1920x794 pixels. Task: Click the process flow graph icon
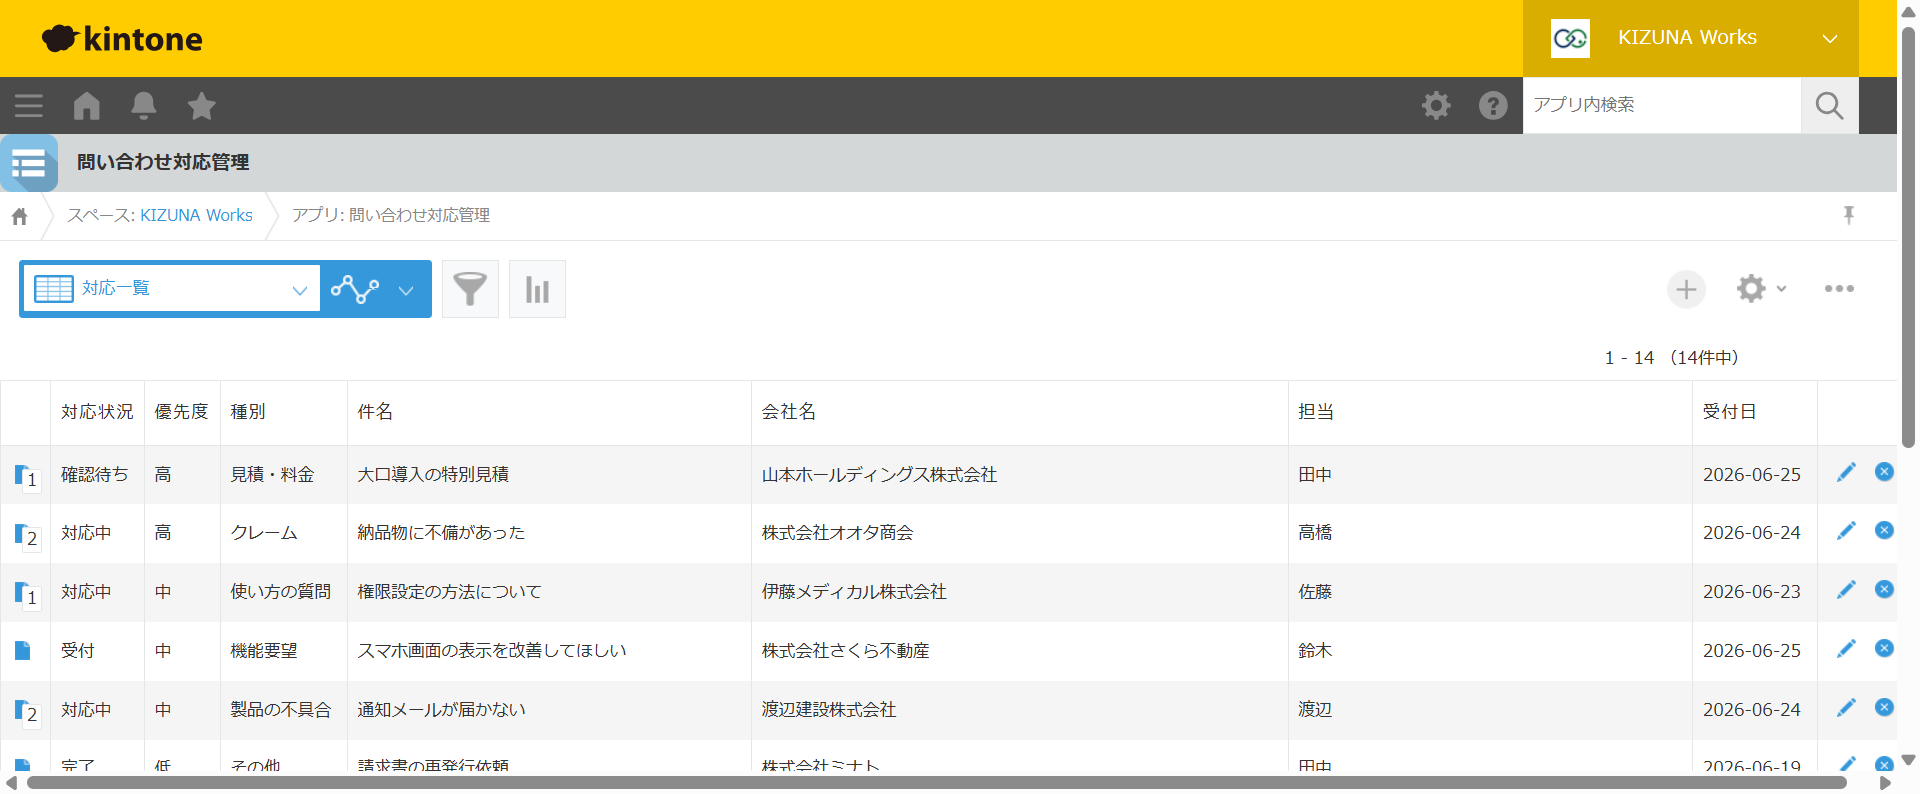coord(355,289)
